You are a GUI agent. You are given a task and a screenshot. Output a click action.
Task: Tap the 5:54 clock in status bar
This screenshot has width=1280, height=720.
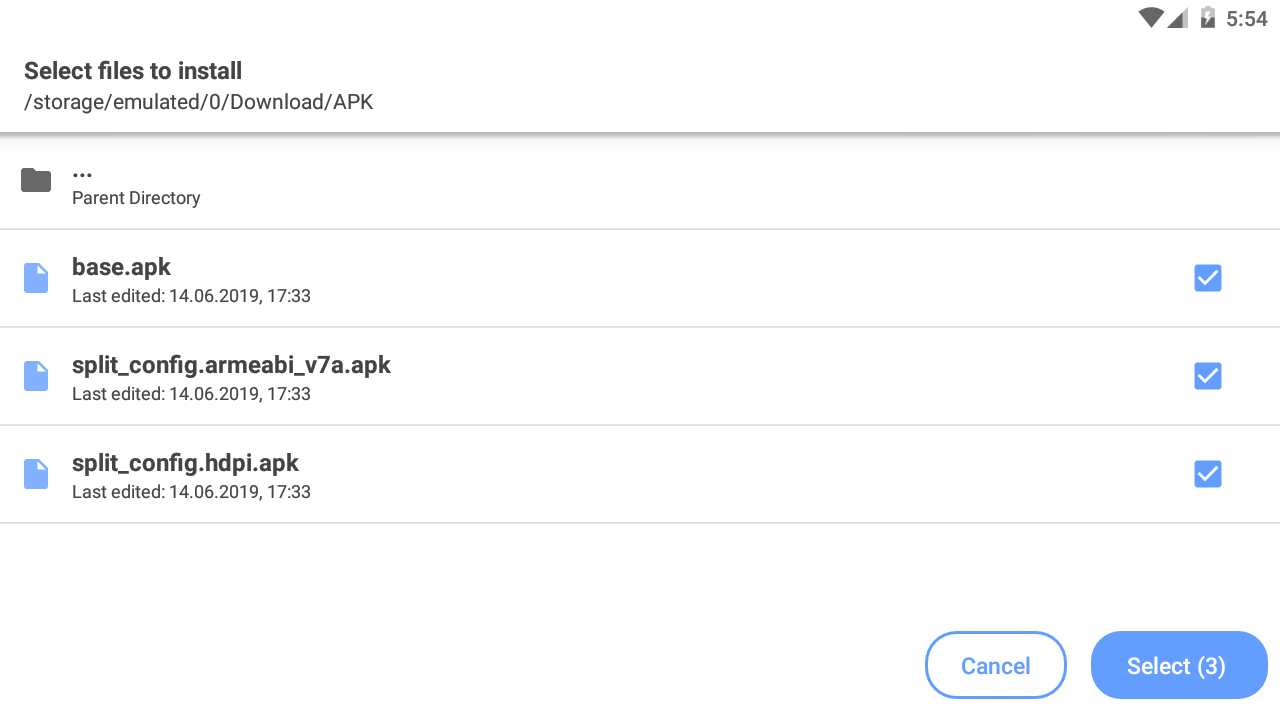1246,18
